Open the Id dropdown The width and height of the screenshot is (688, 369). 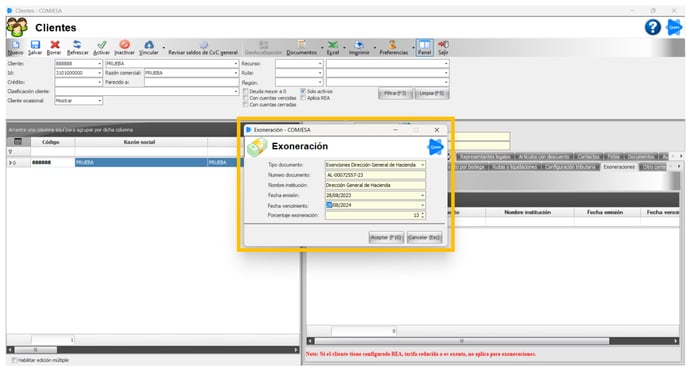tap(100, 73)
